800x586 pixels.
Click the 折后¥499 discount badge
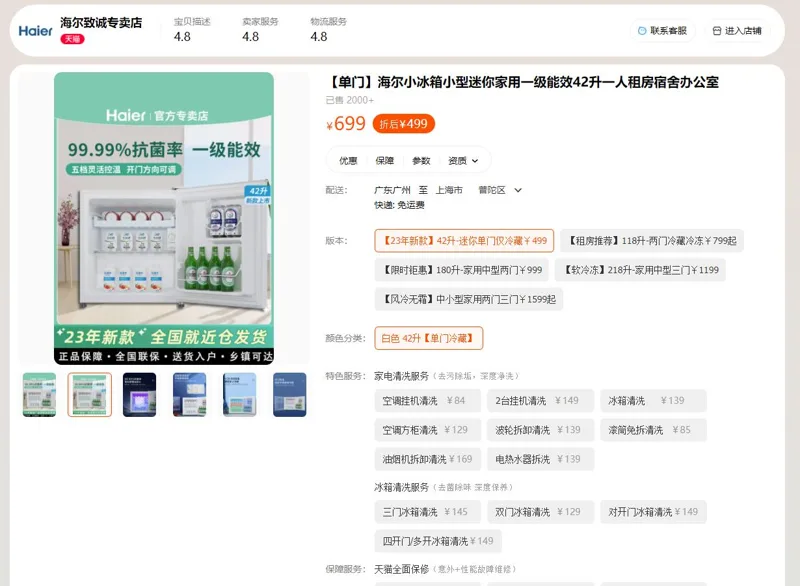click(x=404, y=124)
